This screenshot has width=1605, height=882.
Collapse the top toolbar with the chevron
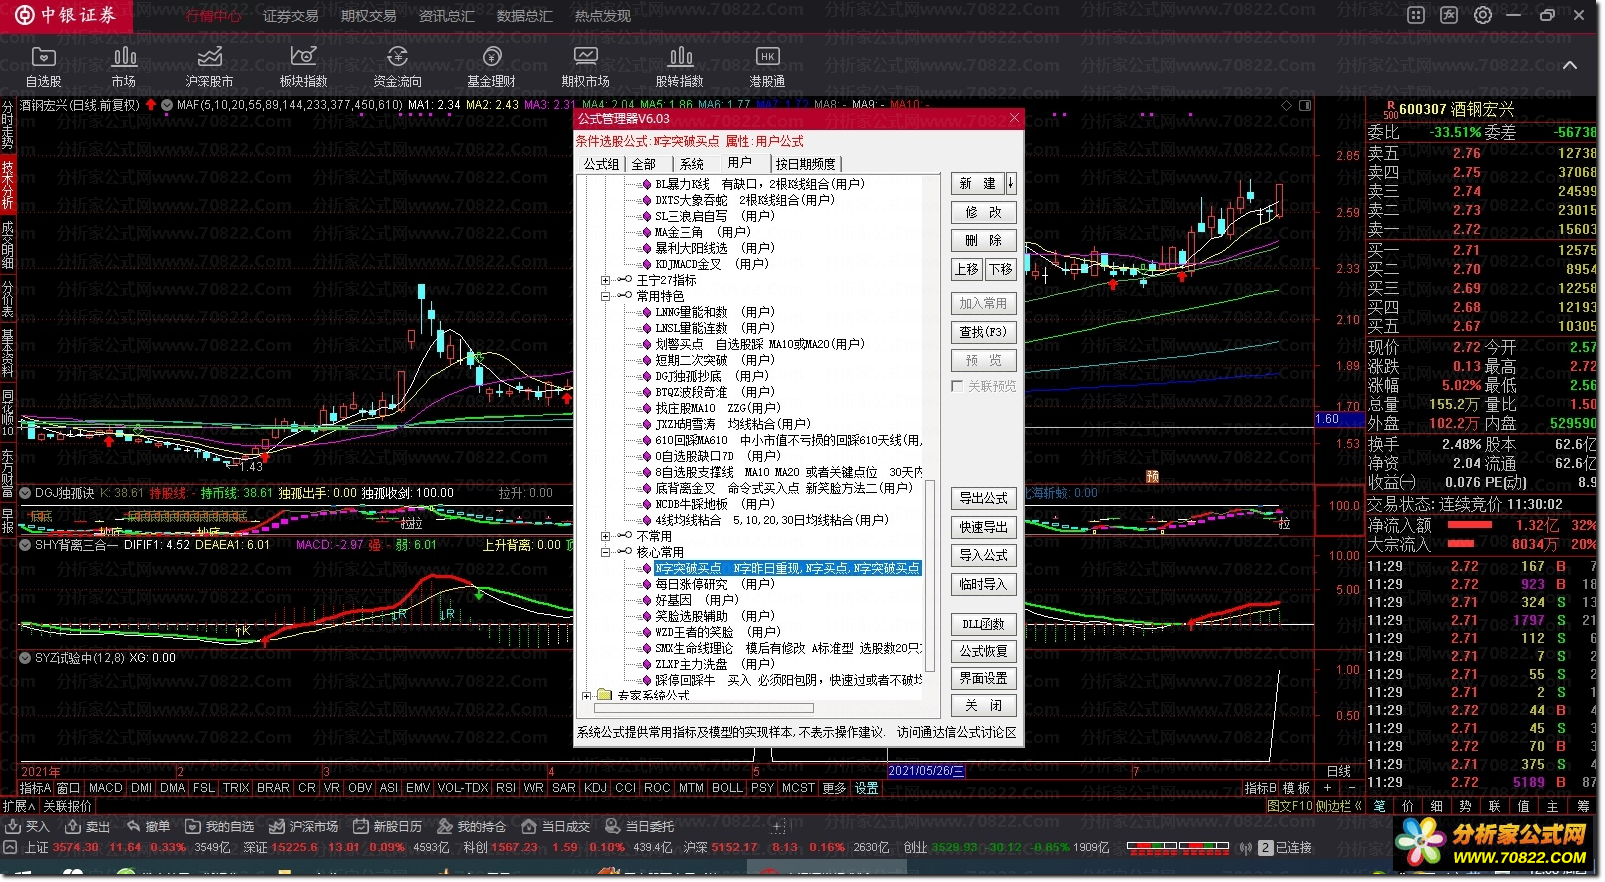(1570, 65)
